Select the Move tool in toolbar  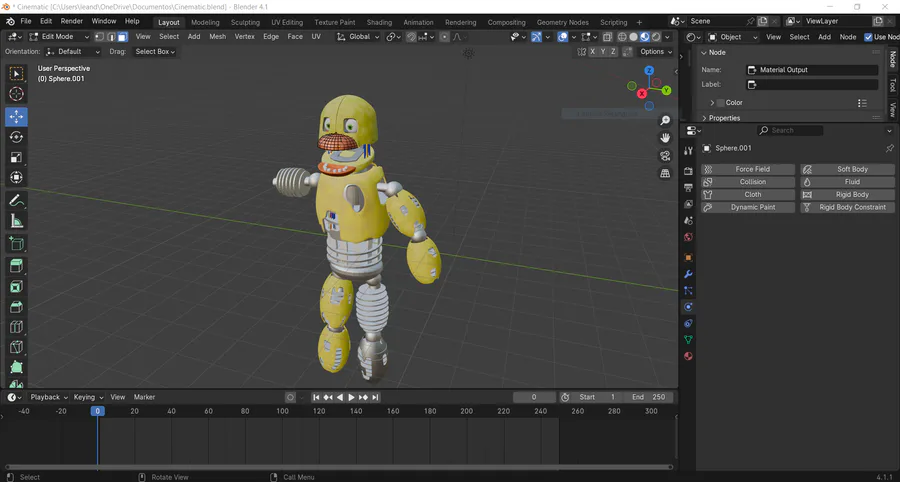point(17,117)
